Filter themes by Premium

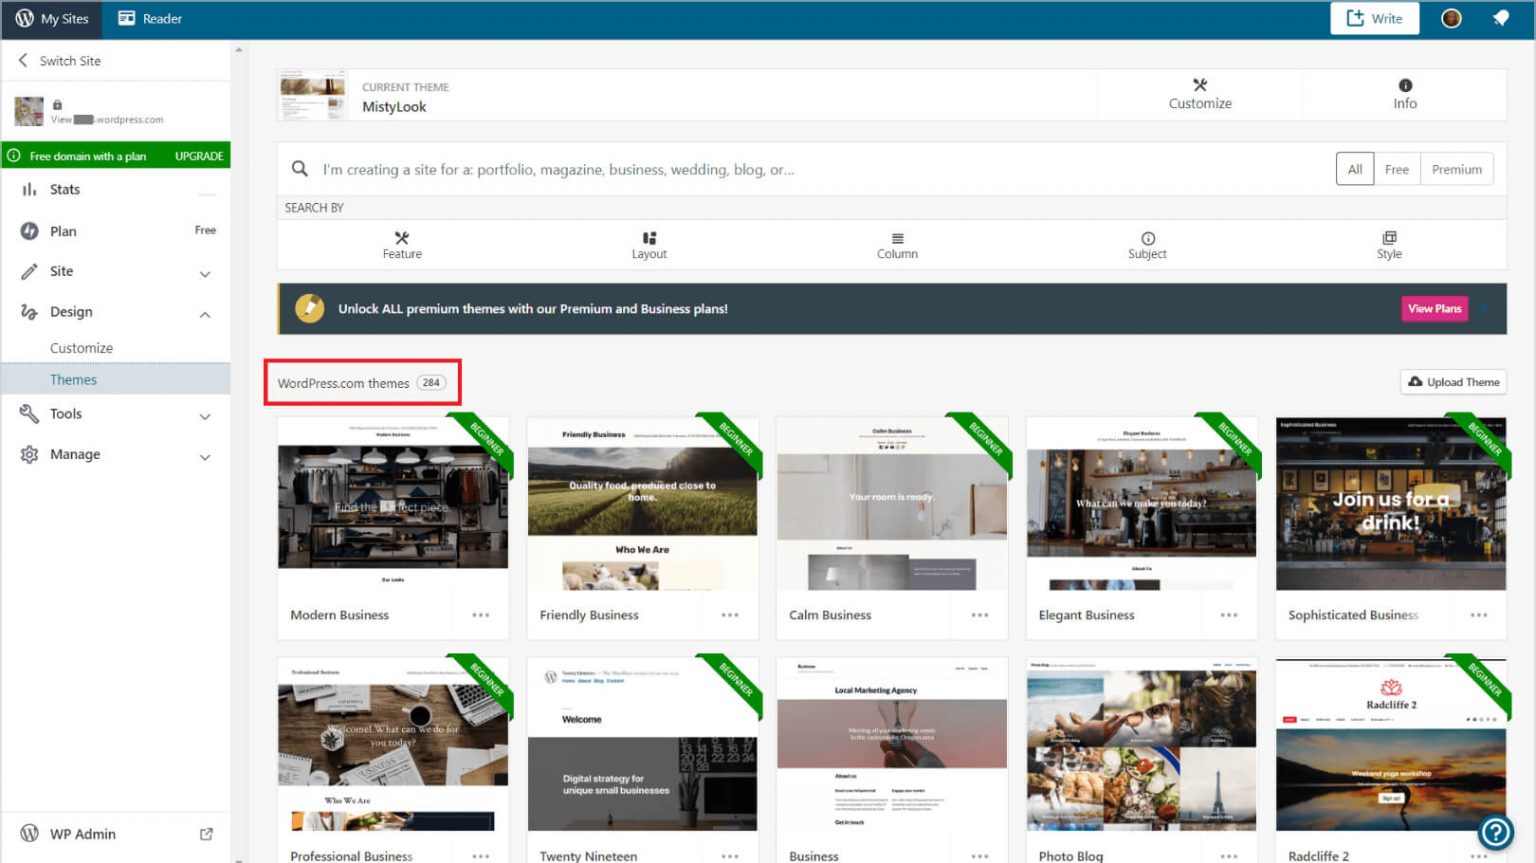pos(1456,169)
